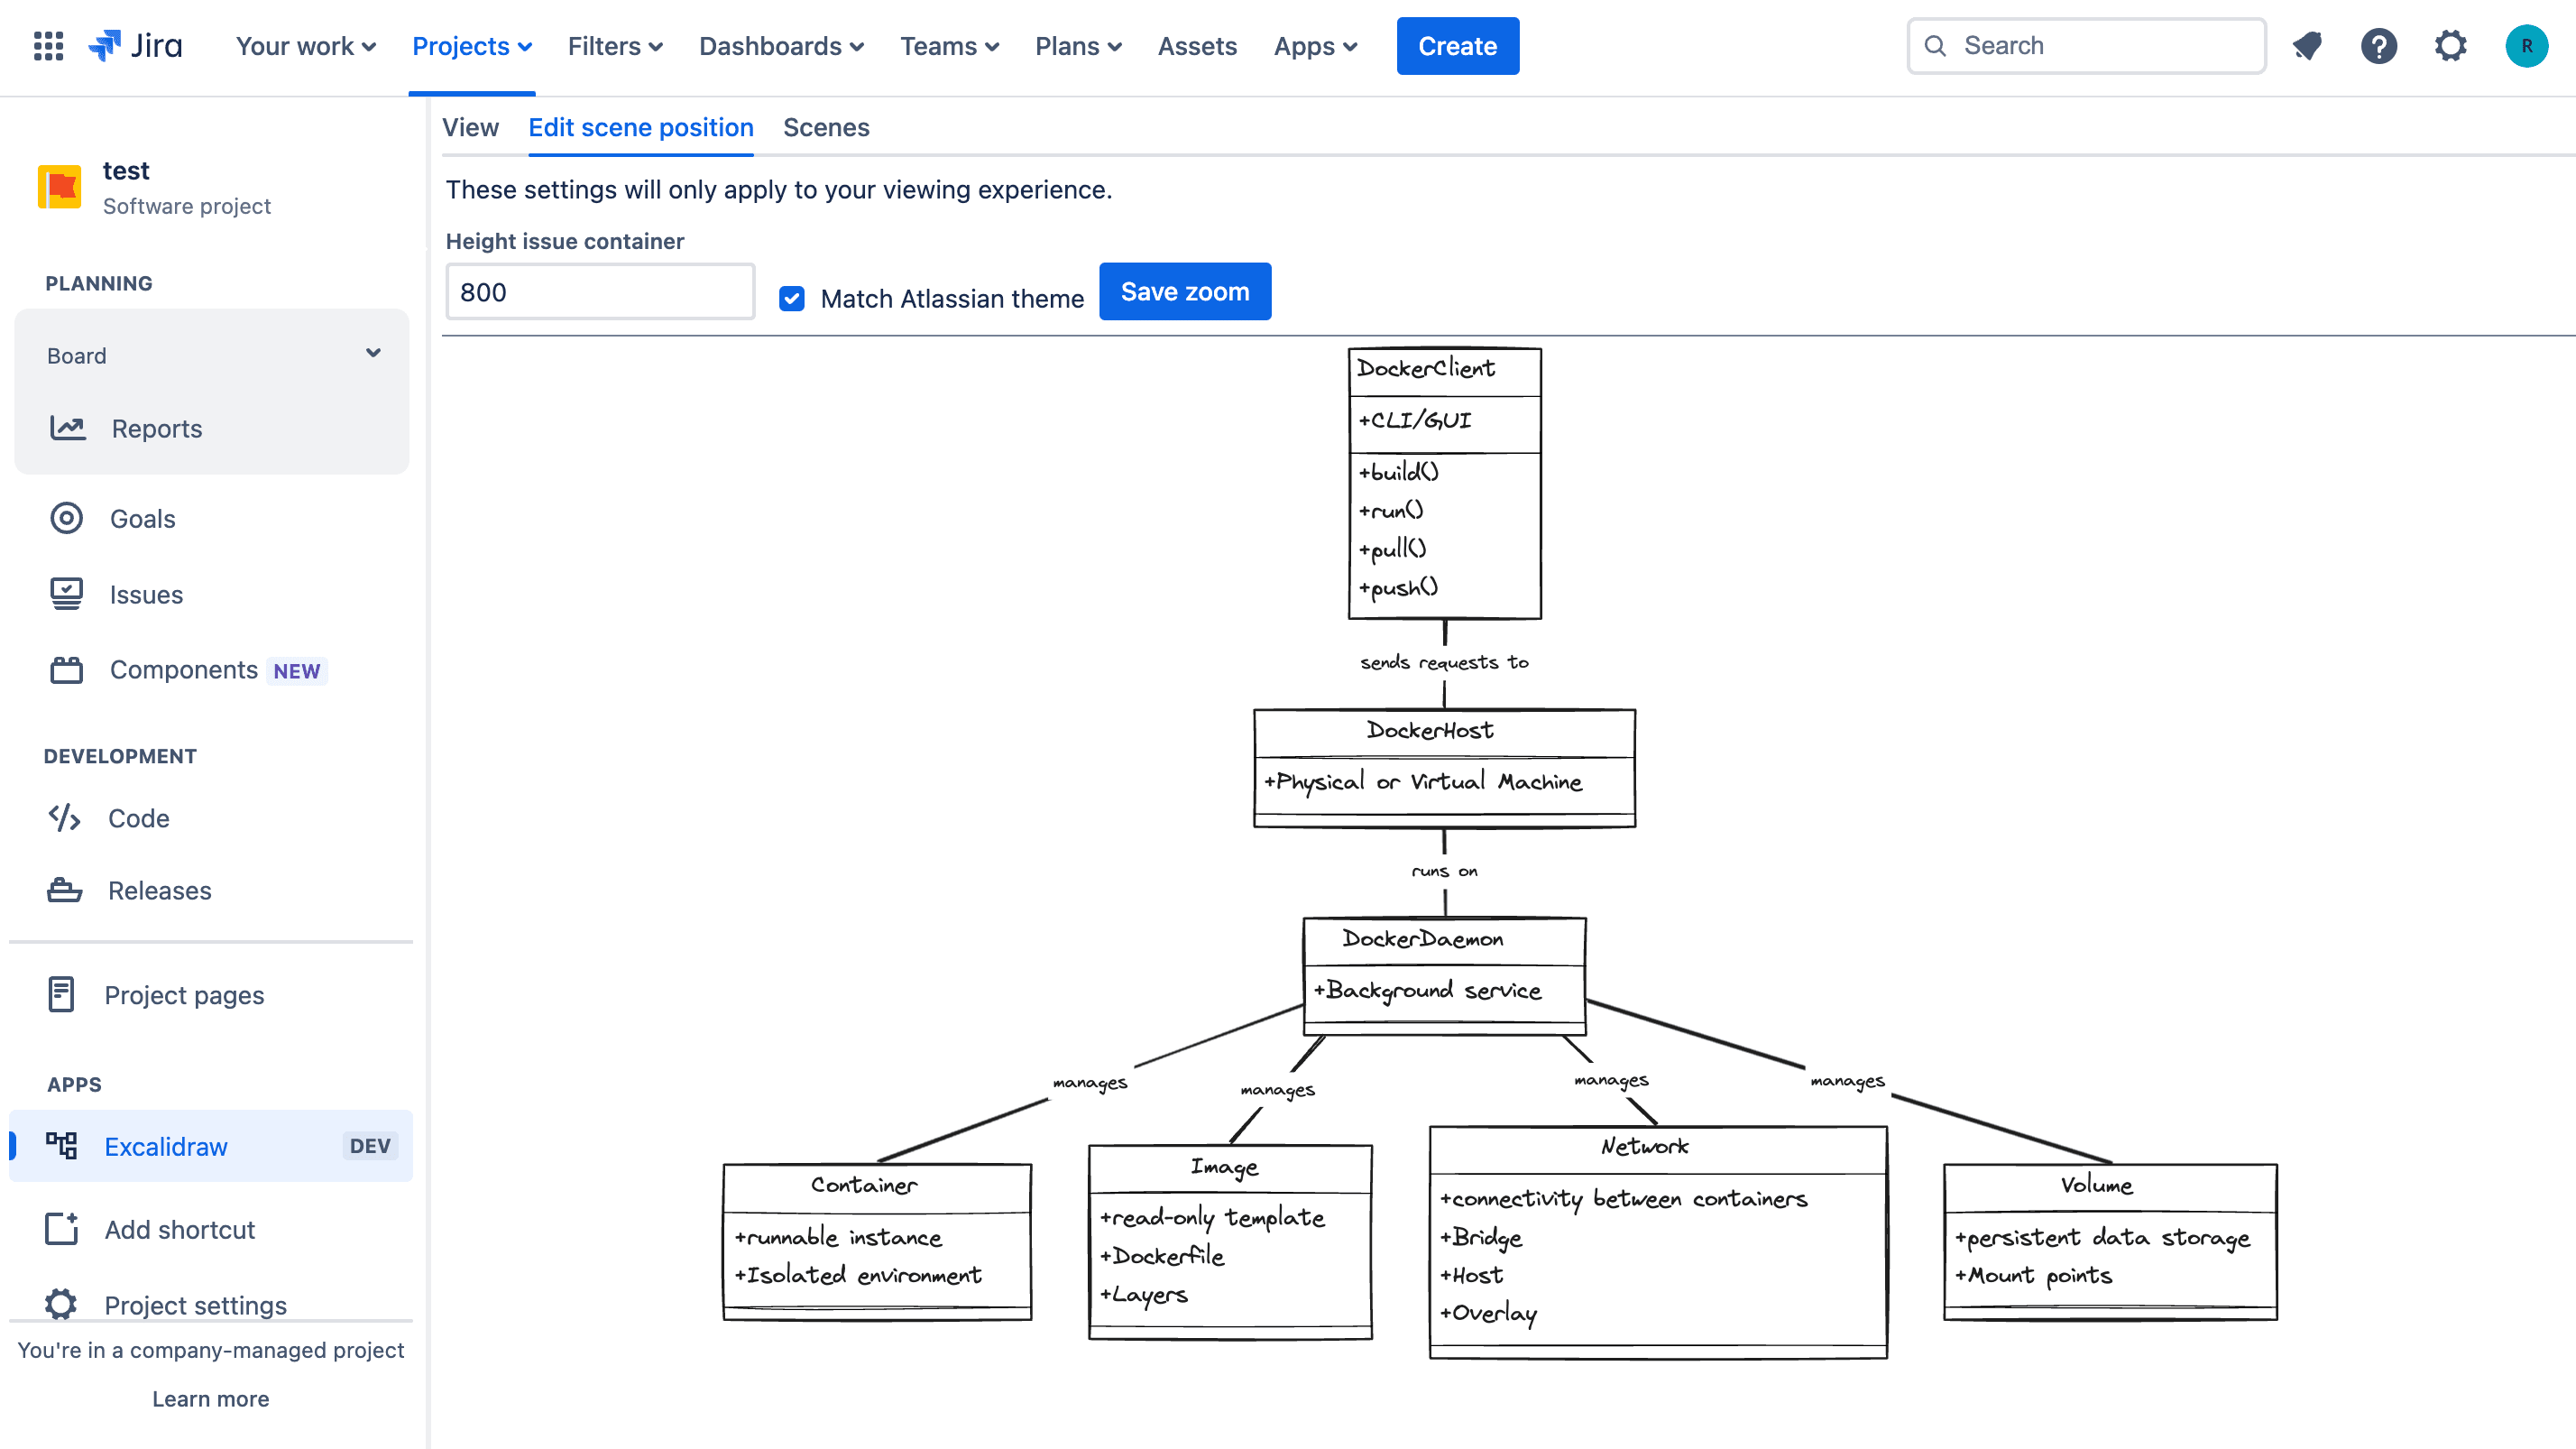Switch to the Scenes tab

click(826, 127)
